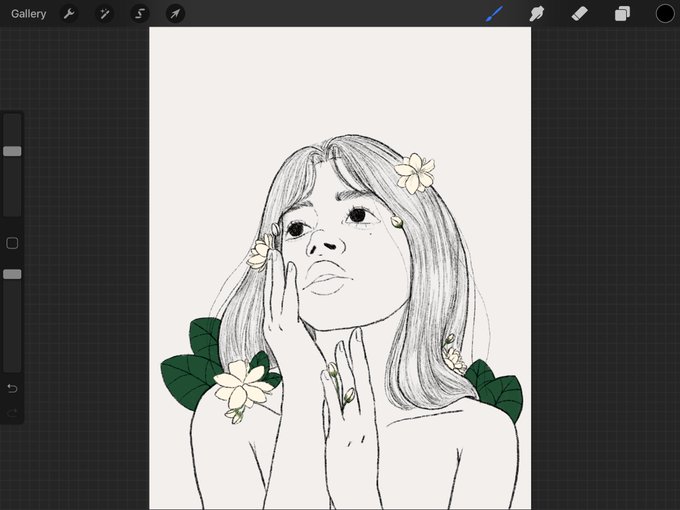Viewport: 680px width, 510px height.
Task: Select the Brush tool
Action: (x=494, y=14)
